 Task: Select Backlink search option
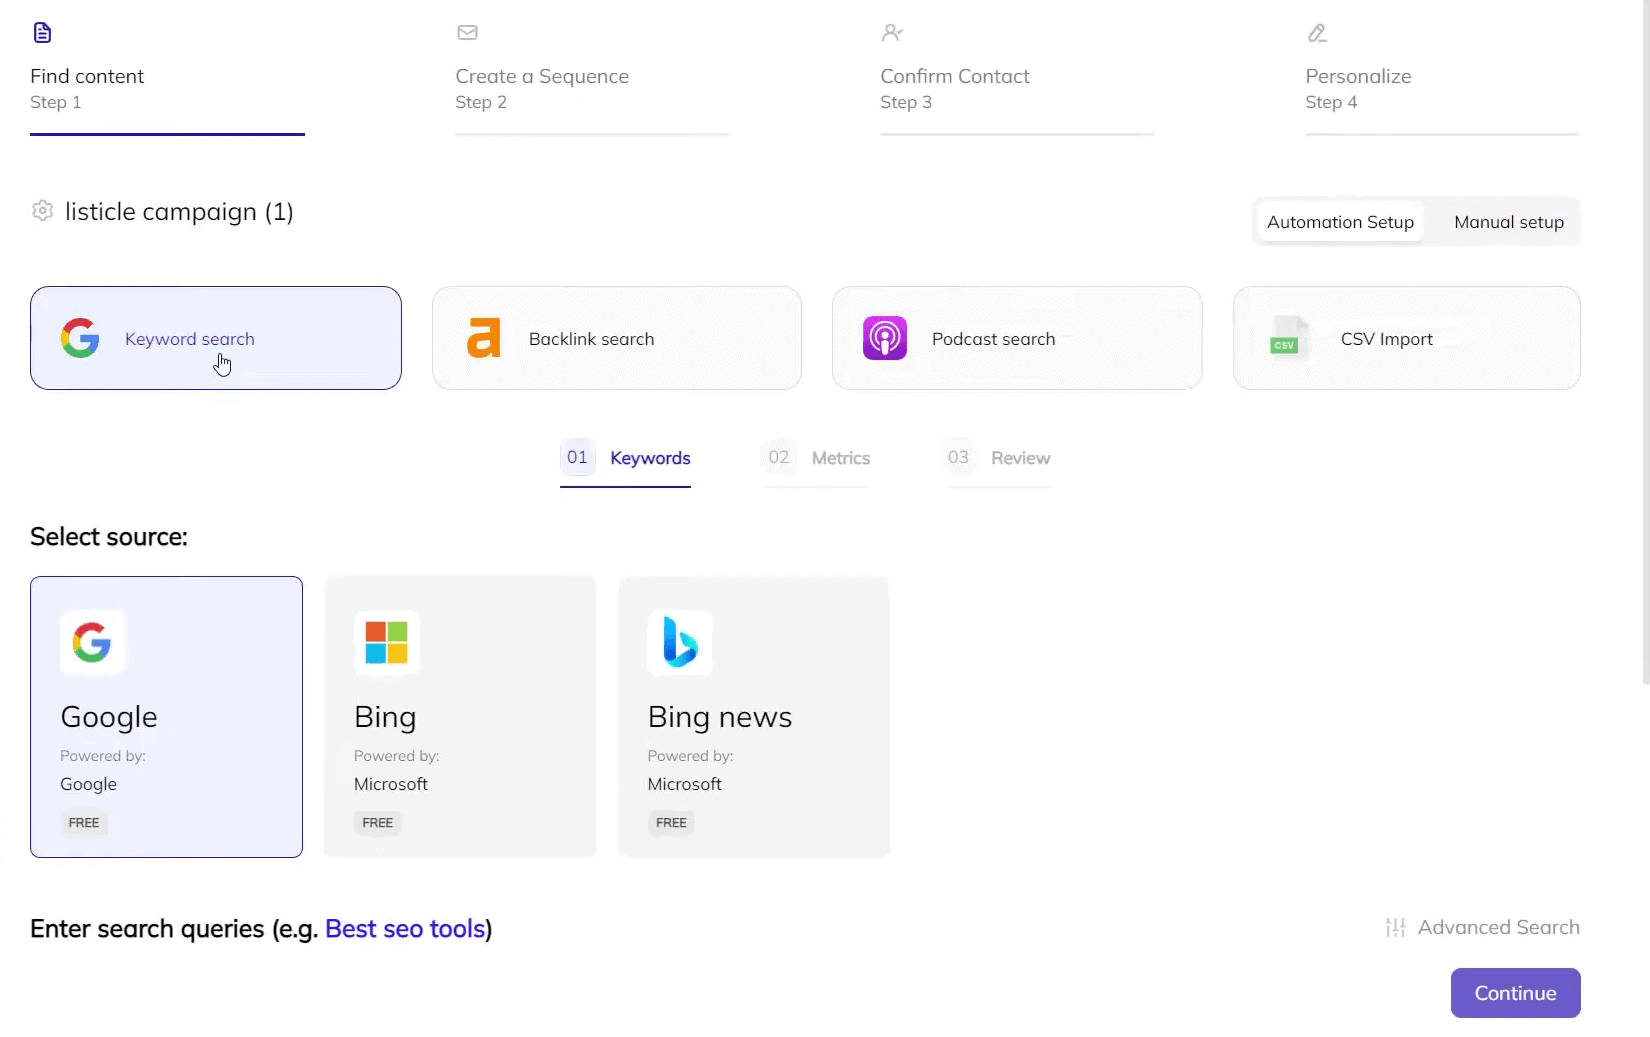(x=617, y=338)
